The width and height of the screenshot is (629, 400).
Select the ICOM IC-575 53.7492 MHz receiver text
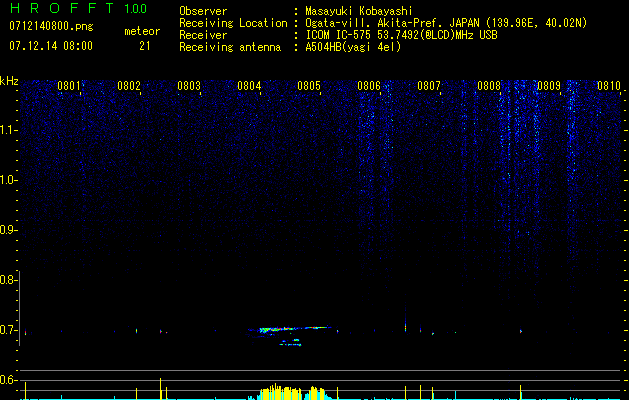pos(402,35)
